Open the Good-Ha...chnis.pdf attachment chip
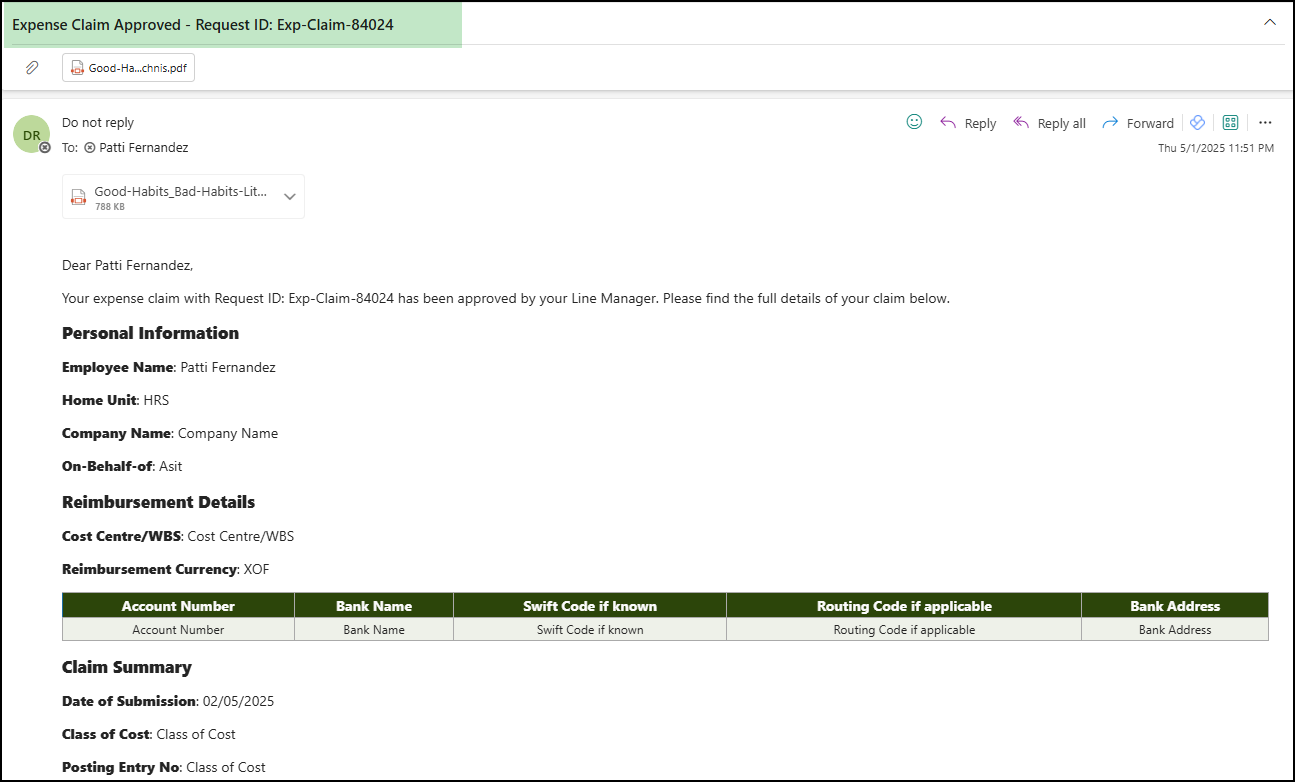Image resolution: width=1295 pixels, height=782 pixels. click(128, 67)
